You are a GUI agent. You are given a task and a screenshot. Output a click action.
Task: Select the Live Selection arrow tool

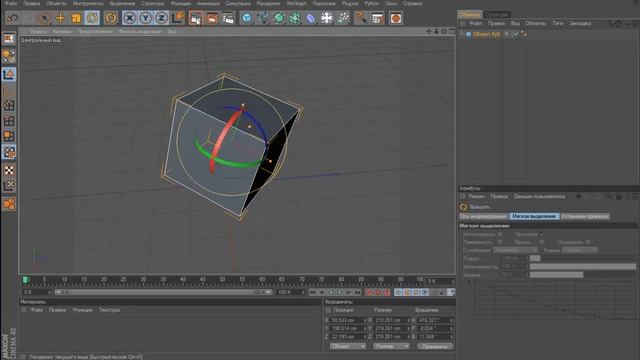coord(44,18)
